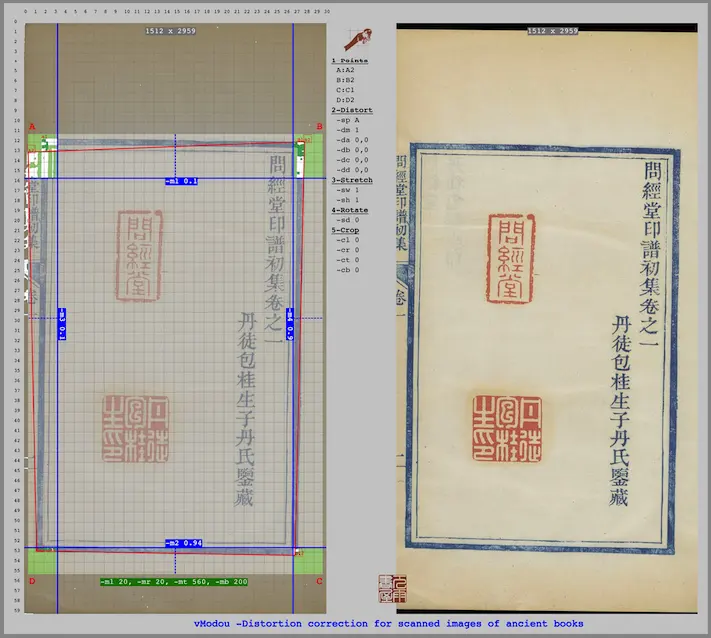
Task: Click the -sd 0 rotate parameter
Action: pyautogui.click(x=348, y=220)
